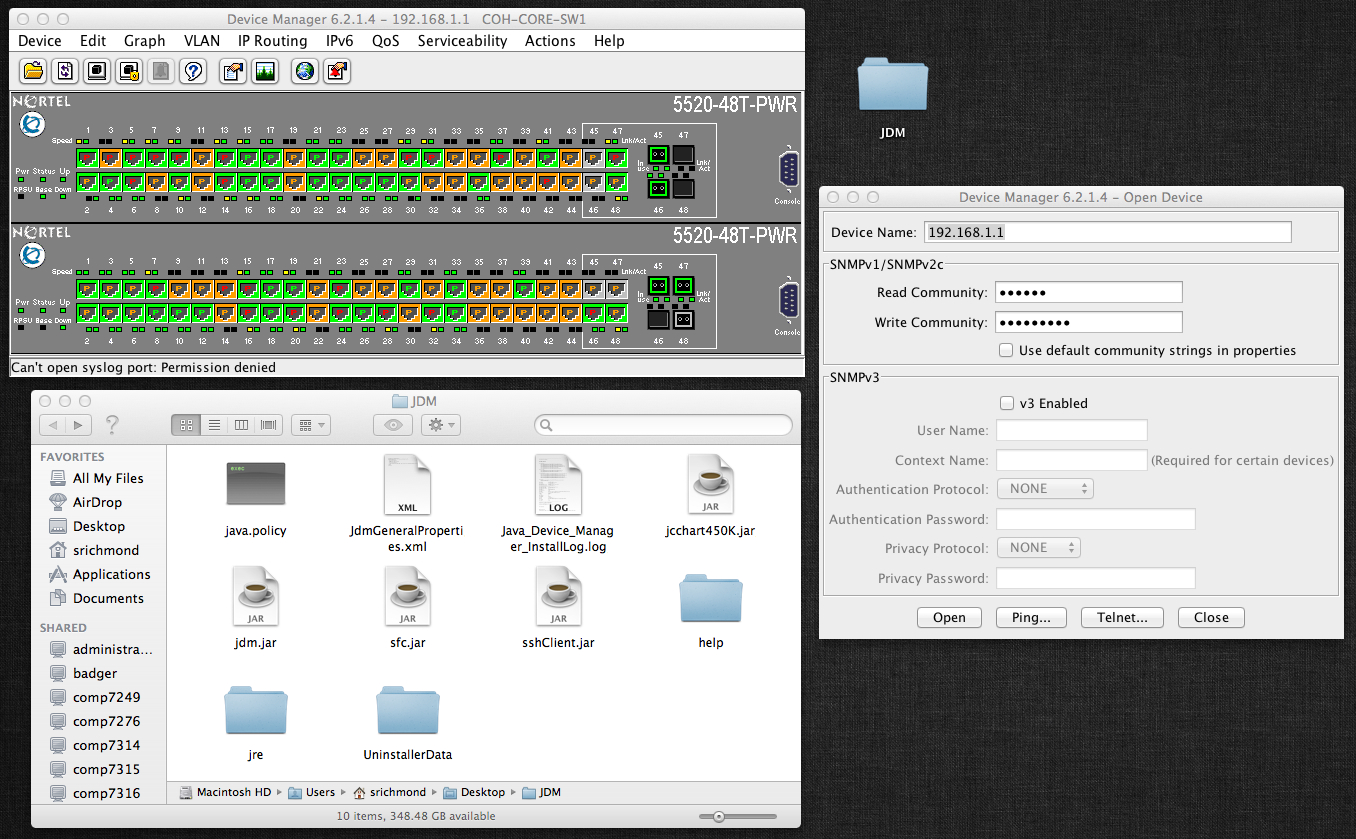Switch Finder to Cover Flow view
The width and height of the screenshot is (1356, 839).
[x=269, y=425]
